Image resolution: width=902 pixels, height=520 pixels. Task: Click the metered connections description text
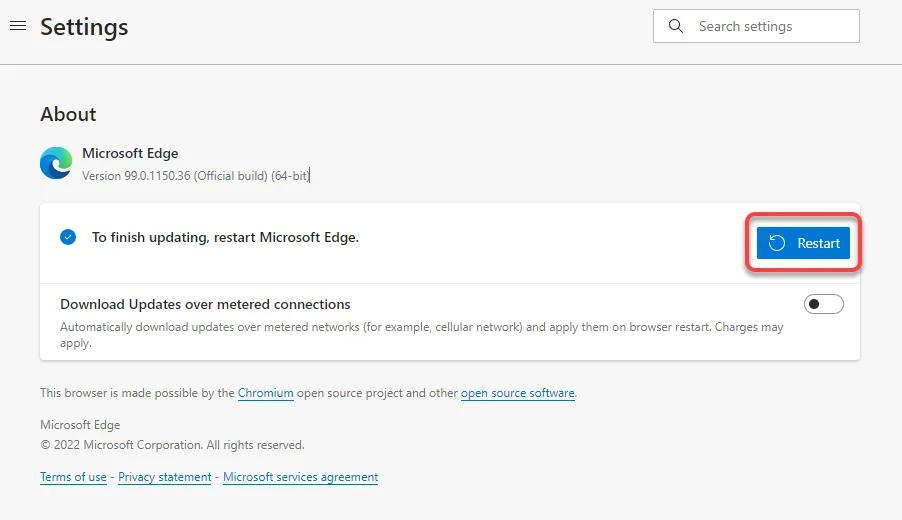point(422,335)
